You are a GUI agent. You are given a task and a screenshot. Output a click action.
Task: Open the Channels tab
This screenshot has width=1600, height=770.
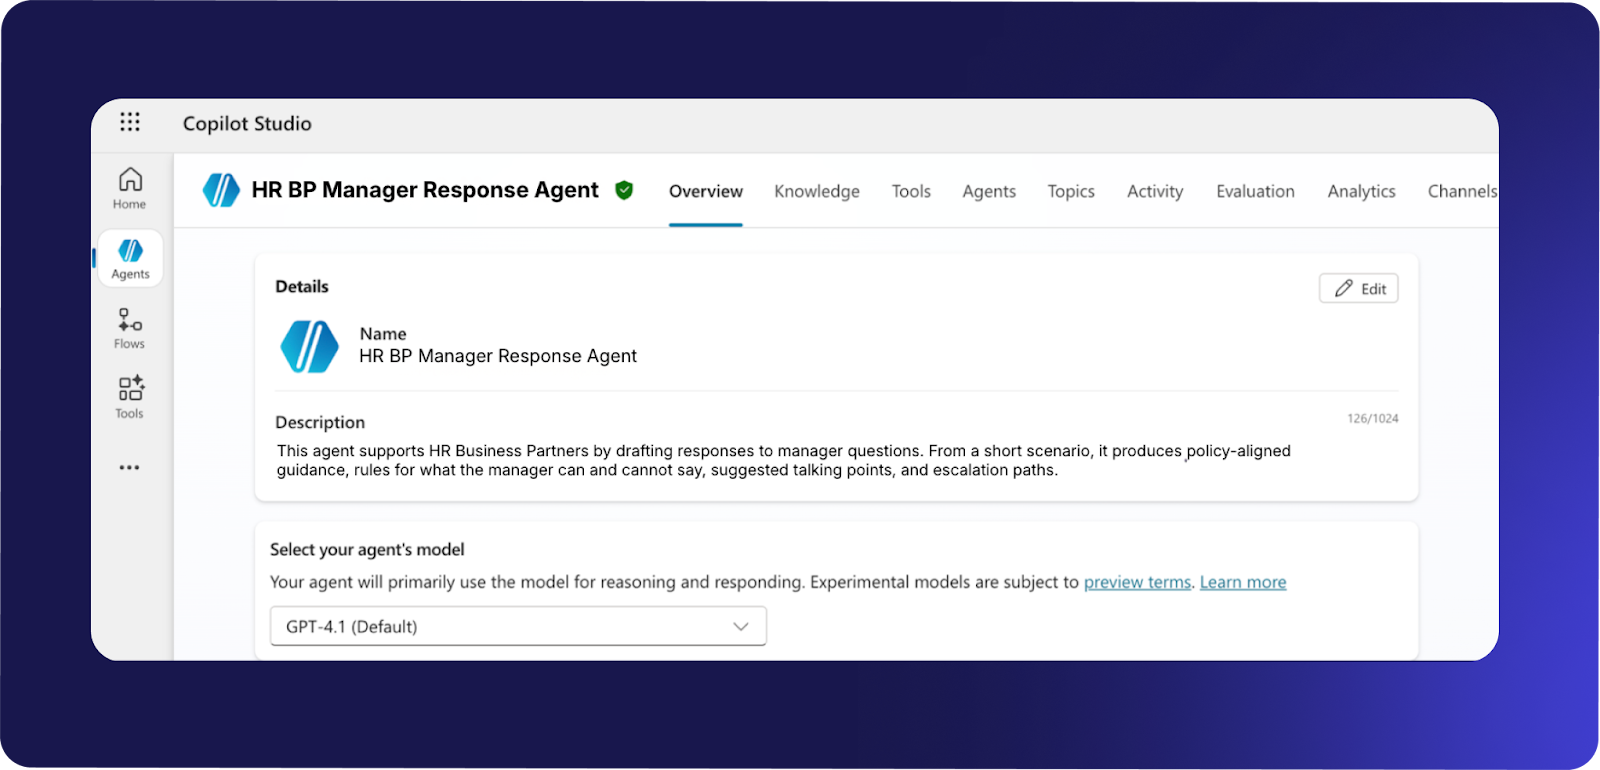click(1461, 191)
